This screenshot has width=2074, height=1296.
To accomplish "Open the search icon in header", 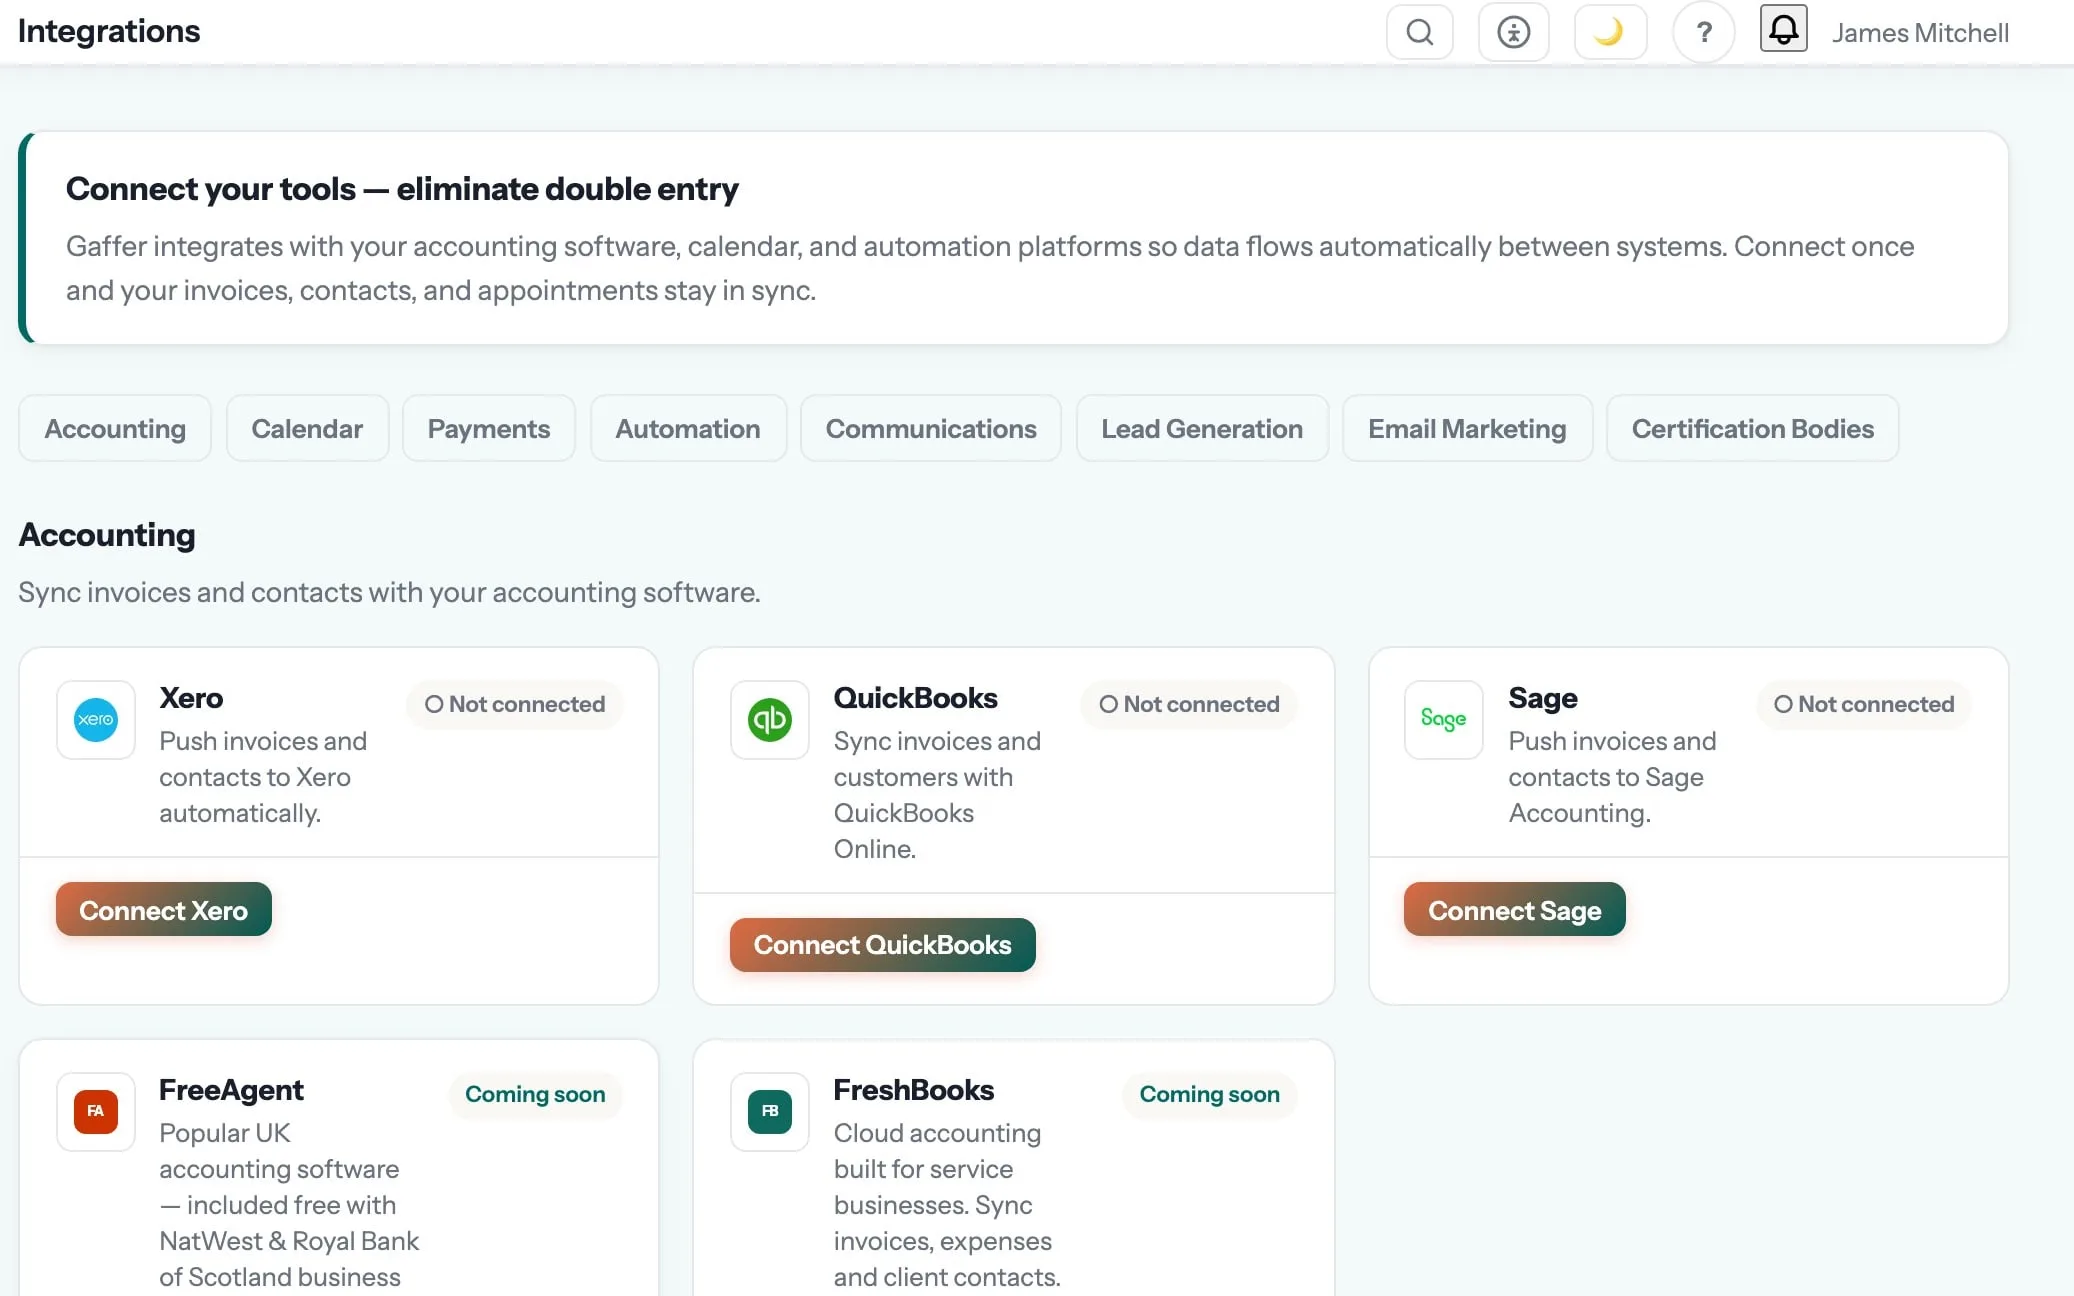I will tap(1419, 32).
